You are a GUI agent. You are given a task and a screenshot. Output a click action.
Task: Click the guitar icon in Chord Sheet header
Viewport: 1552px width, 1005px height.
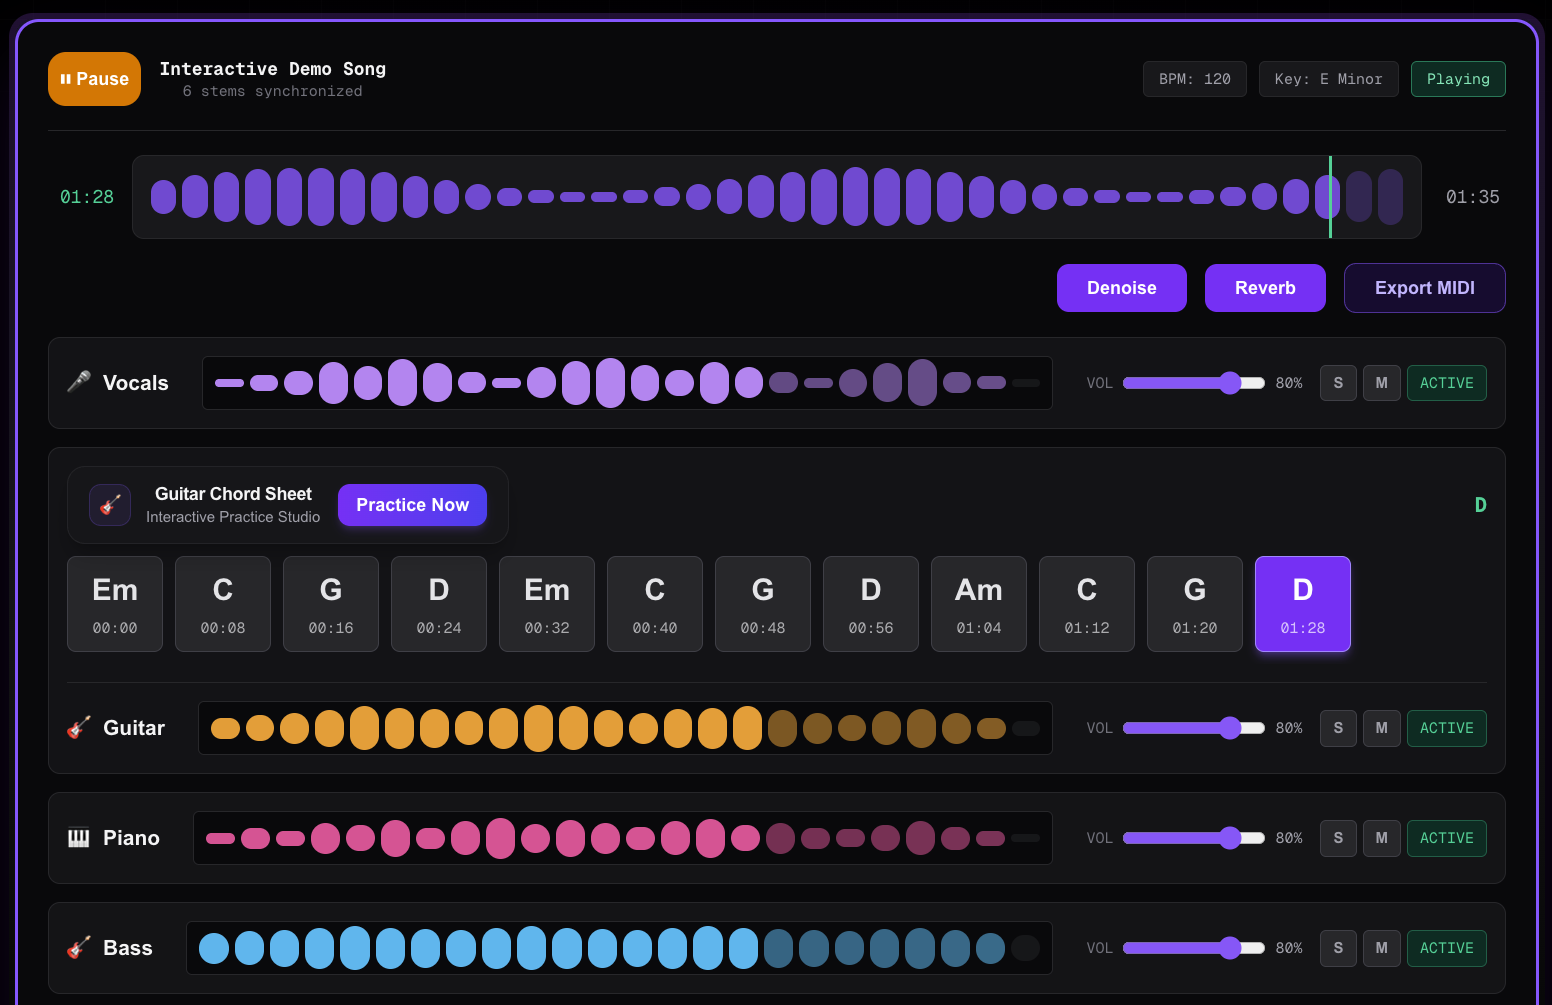click(110, 505)
